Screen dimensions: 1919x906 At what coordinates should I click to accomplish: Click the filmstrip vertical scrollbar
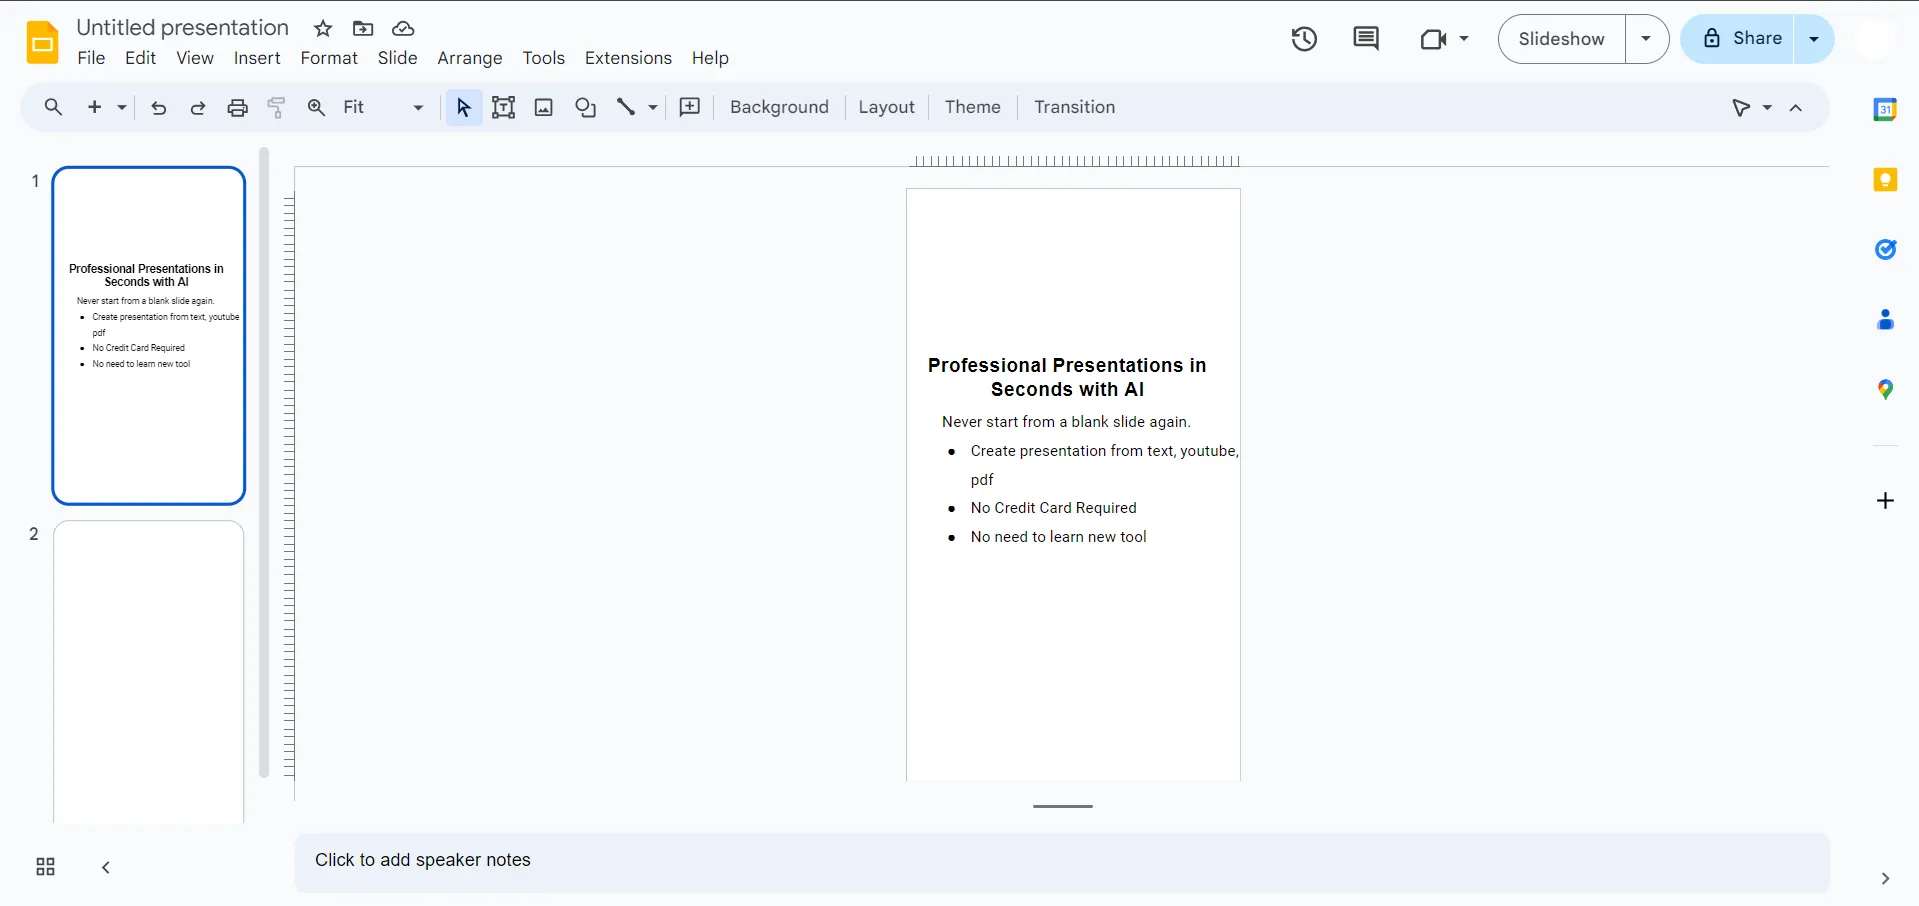(264, 460)
